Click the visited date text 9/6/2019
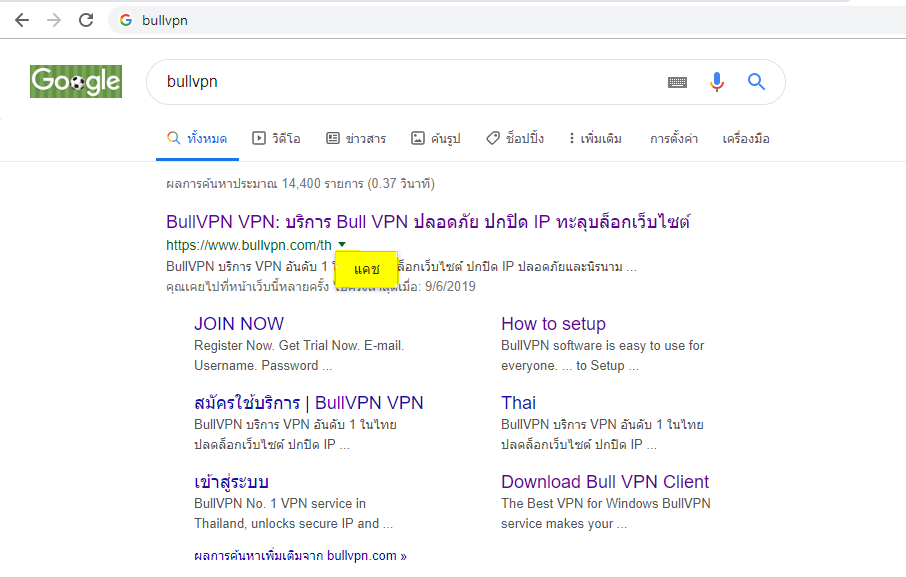 point(450,286)
